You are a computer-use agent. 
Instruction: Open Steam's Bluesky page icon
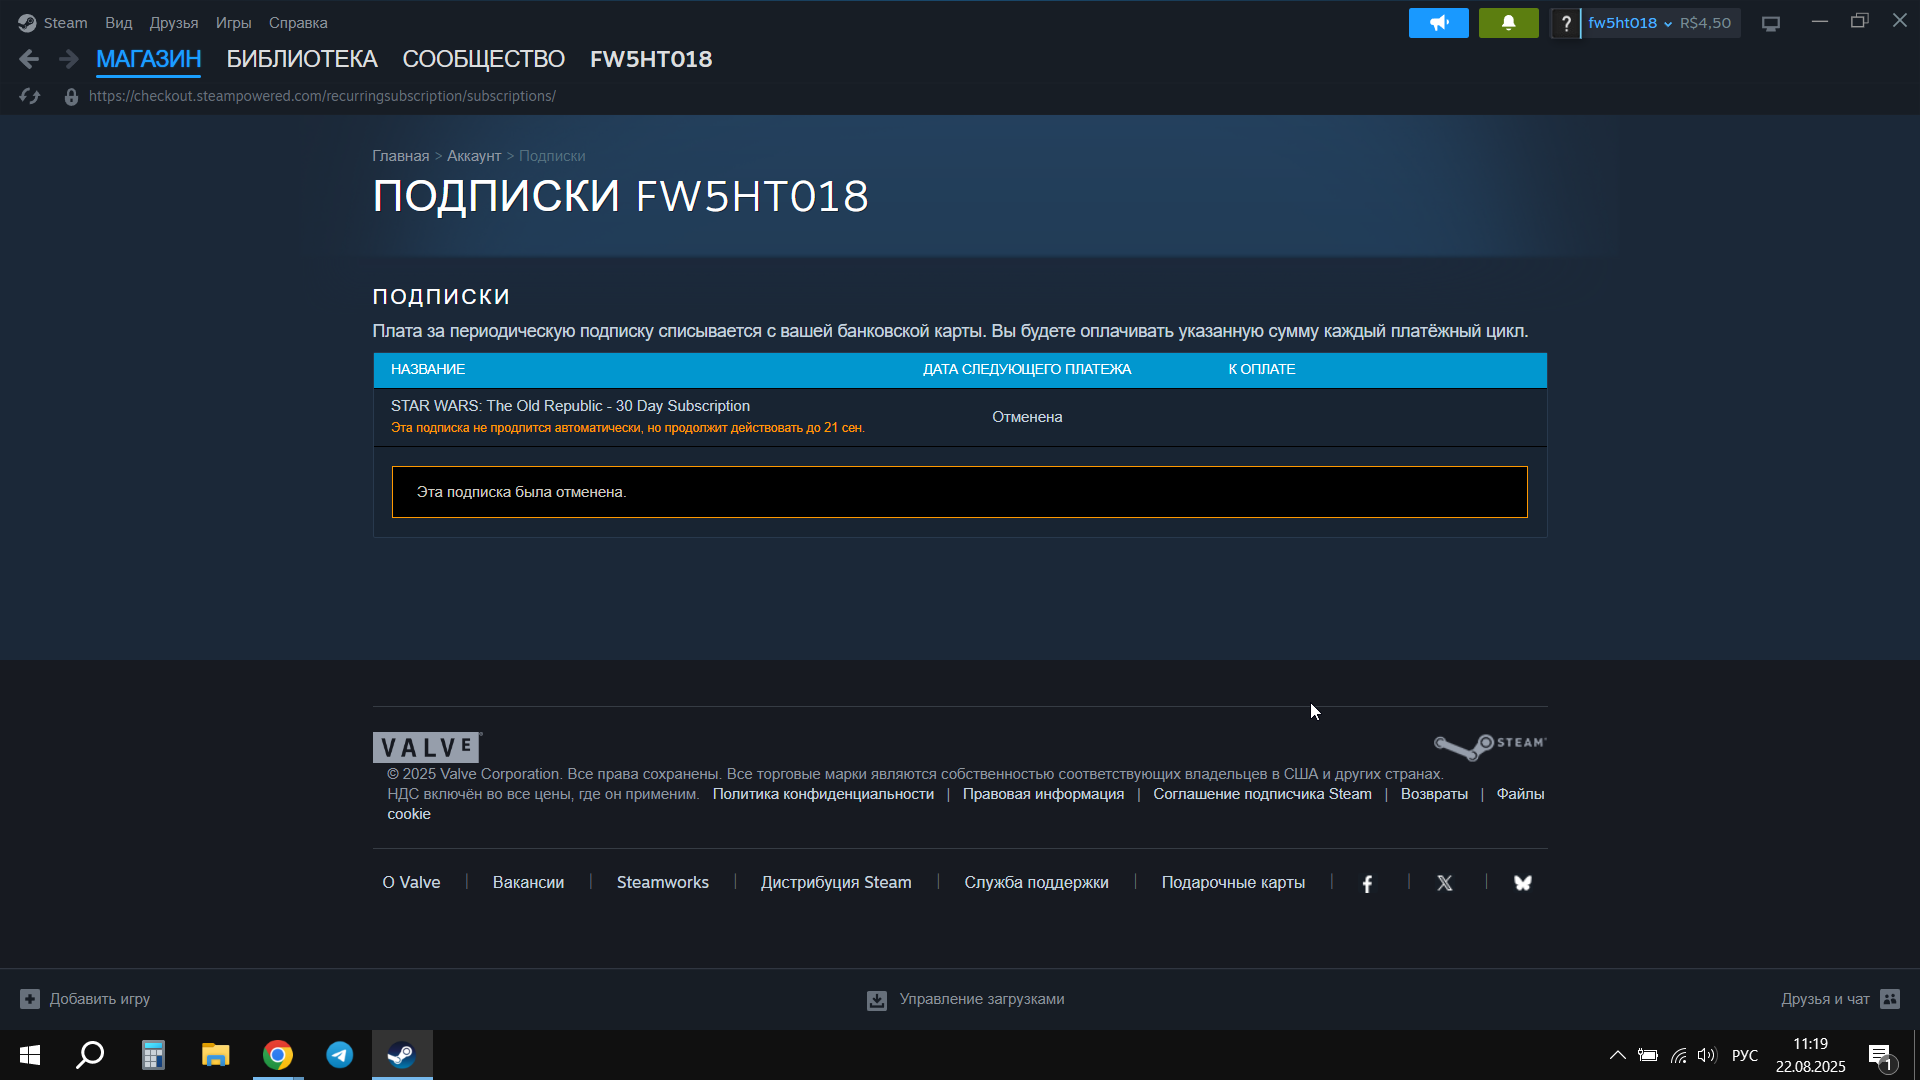click(1522, 883)
